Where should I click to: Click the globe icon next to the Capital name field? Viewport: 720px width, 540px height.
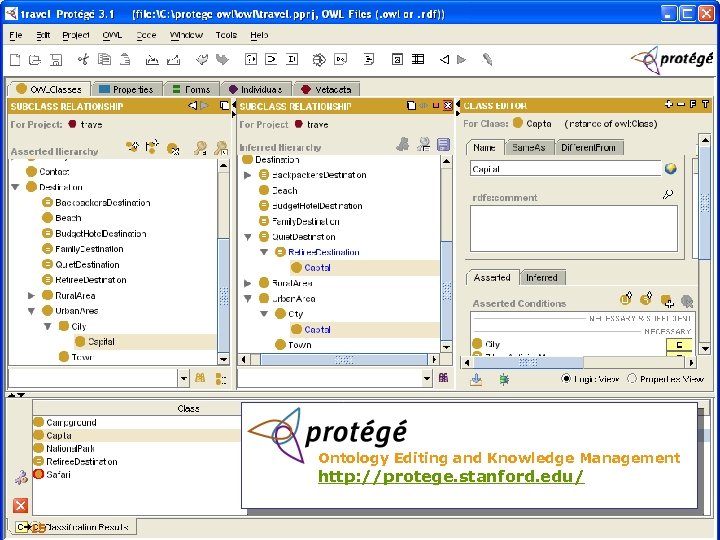point(670,169)
